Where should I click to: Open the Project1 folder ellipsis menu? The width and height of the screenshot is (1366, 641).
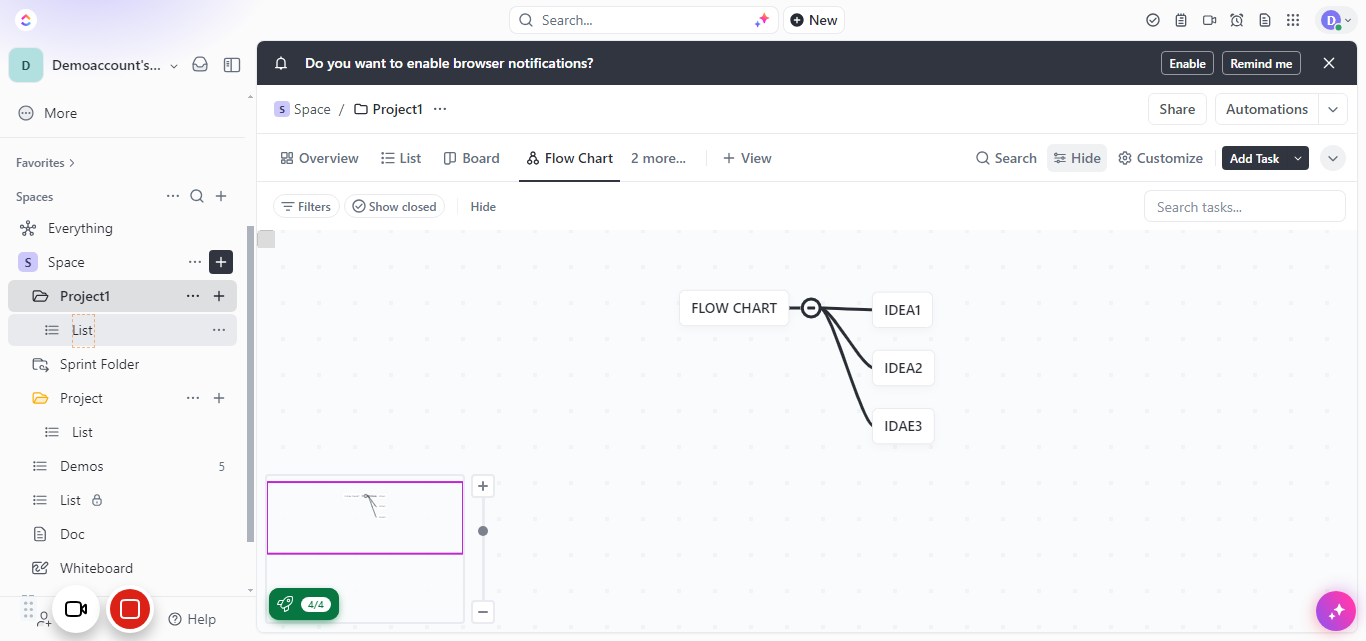pos(193,296)
